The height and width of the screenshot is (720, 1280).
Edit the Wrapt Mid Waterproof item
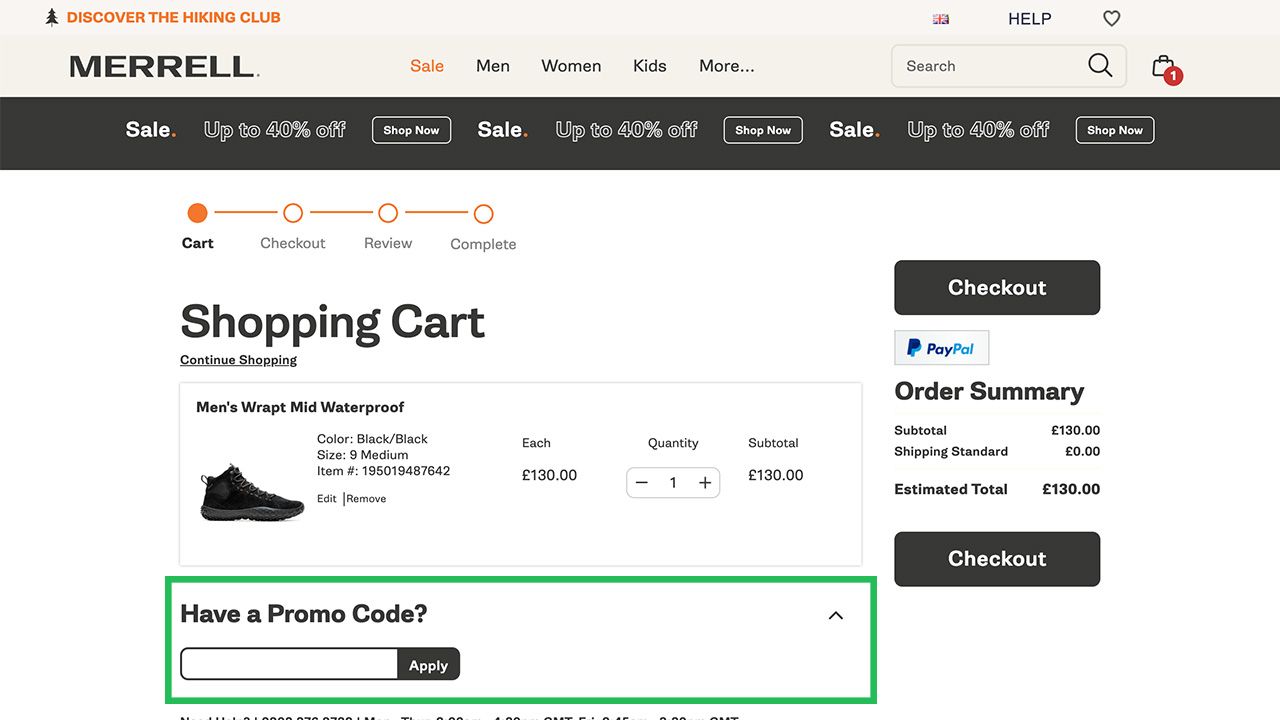click(x=327, y=499)
